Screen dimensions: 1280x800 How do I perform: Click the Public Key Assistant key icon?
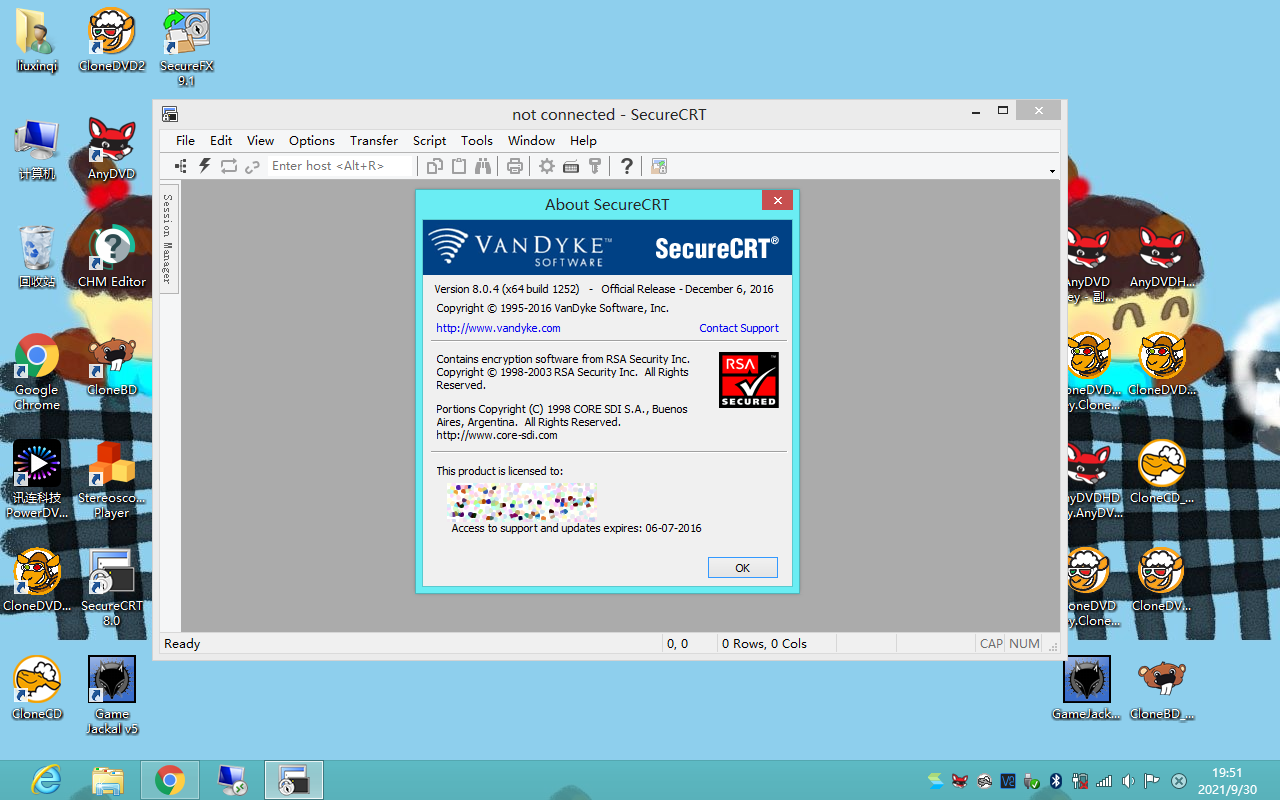click(x=595, y=166)
